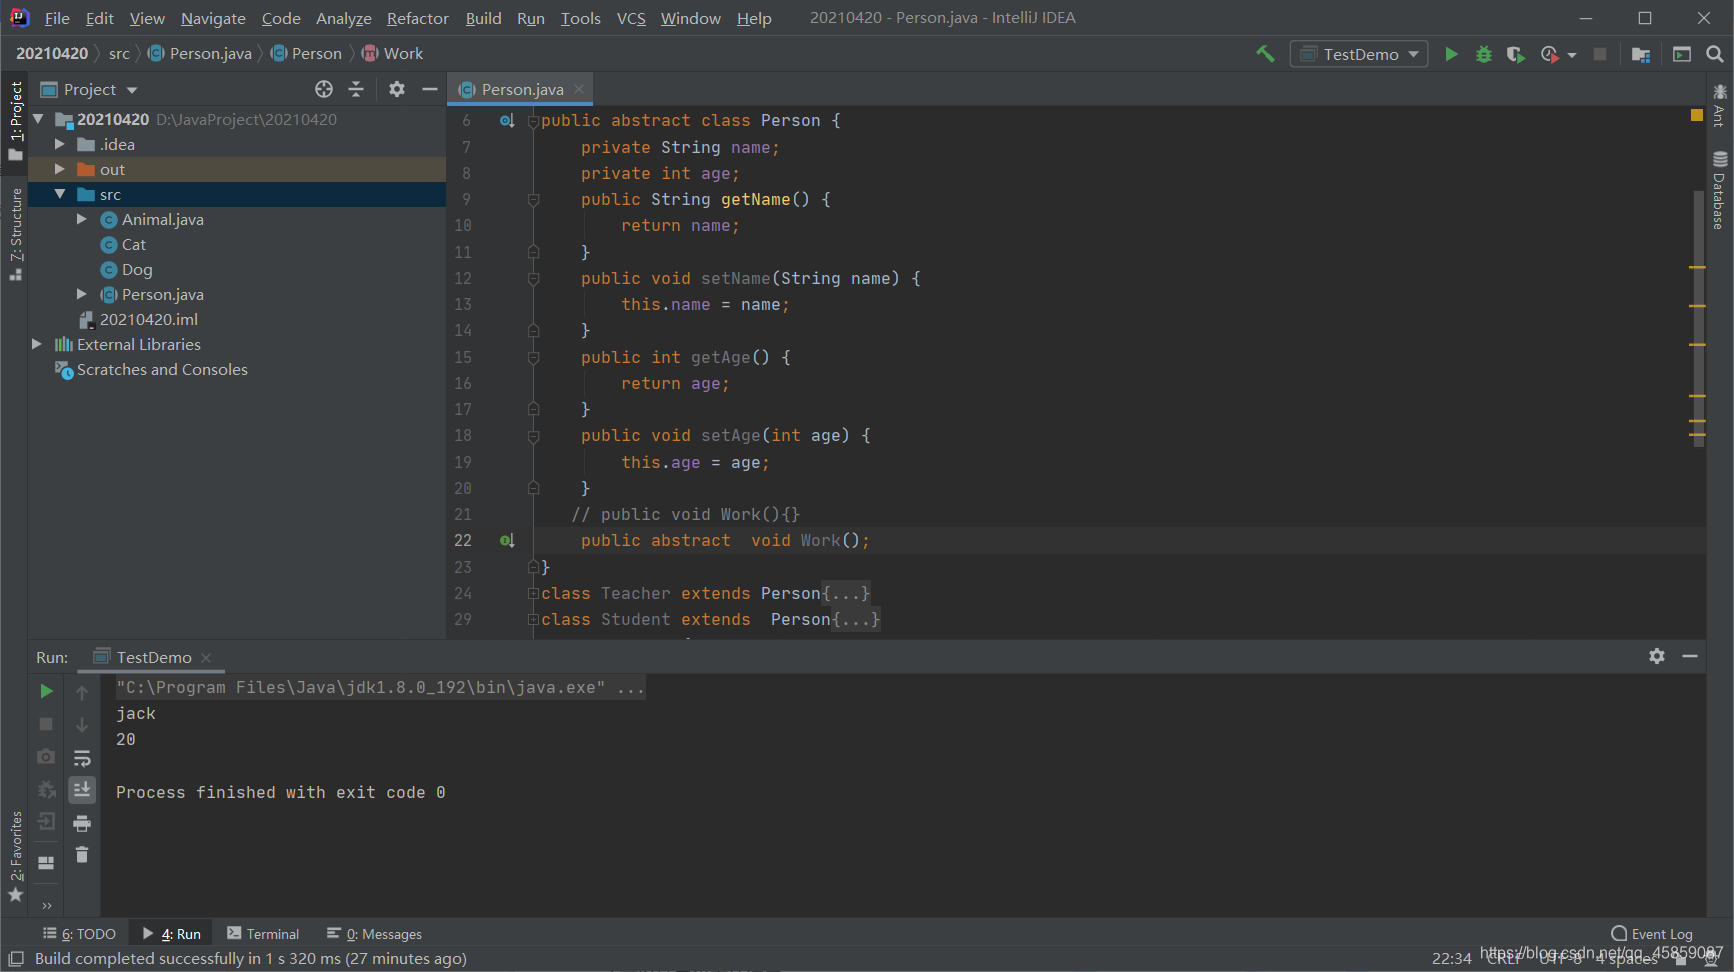
Task: Run TestDemo with the green play button
Action: click(x=1451, y=54)
